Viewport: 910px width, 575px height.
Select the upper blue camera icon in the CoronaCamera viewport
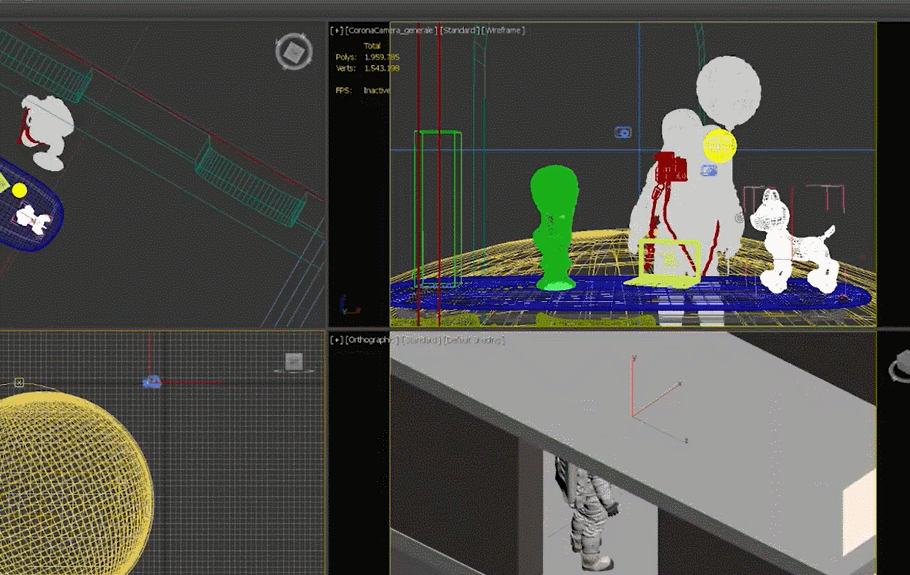pyautogui.click(x=623, y=133)
